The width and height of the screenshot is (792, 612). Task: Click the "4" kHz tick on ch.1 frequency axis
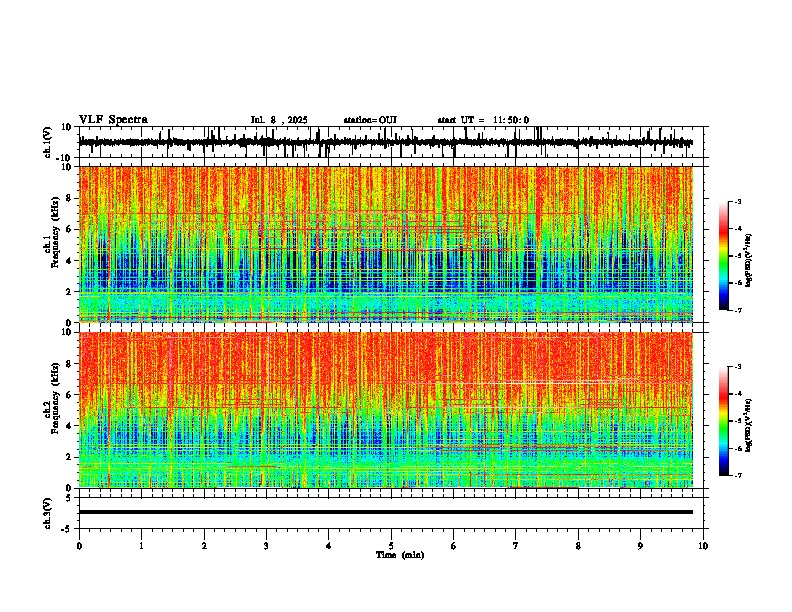[70, 261]
